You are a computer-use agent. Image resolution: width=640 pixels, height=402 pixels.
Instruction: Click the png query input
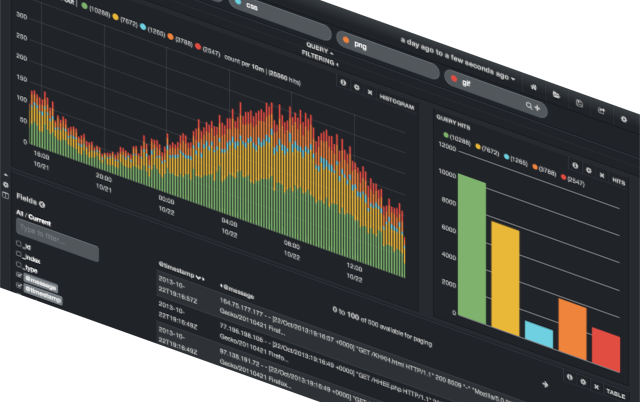[388, 55]
